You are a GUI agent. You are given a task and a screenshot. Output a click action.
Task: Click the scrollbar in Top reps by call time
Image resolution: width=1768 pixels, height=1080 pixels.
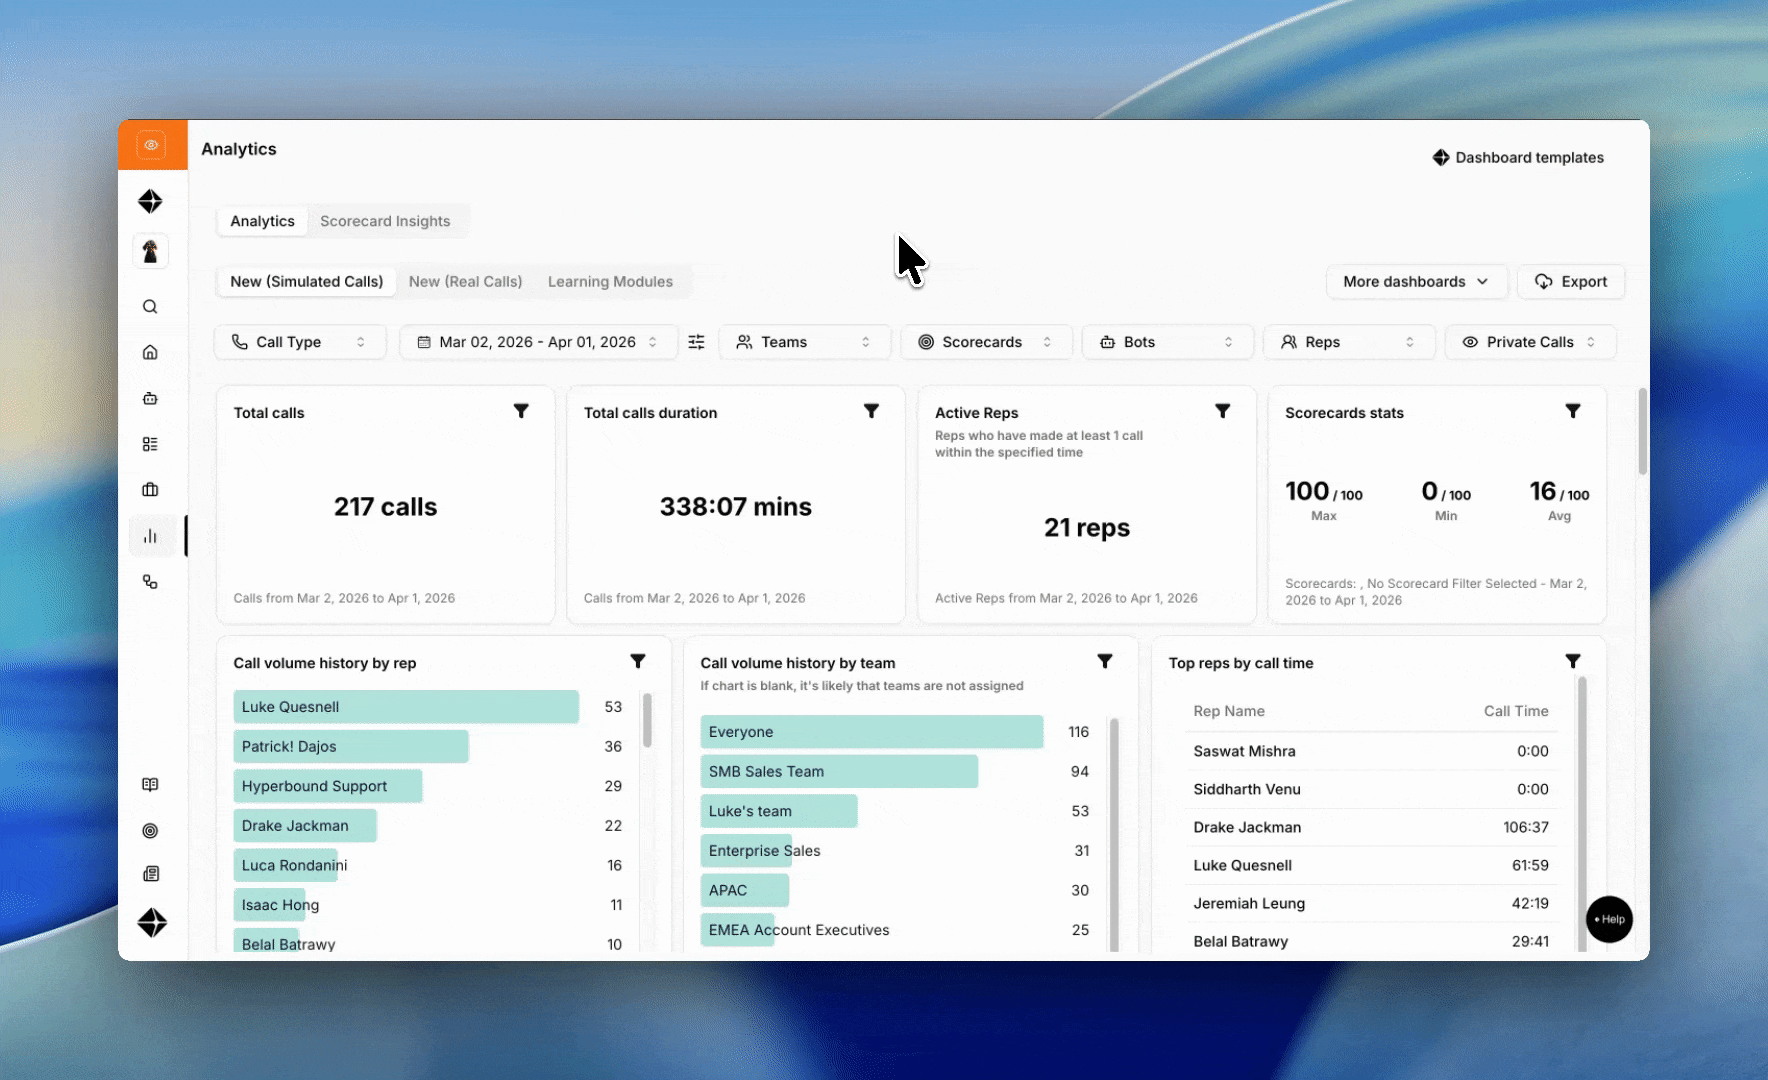tap(1582, 814)
